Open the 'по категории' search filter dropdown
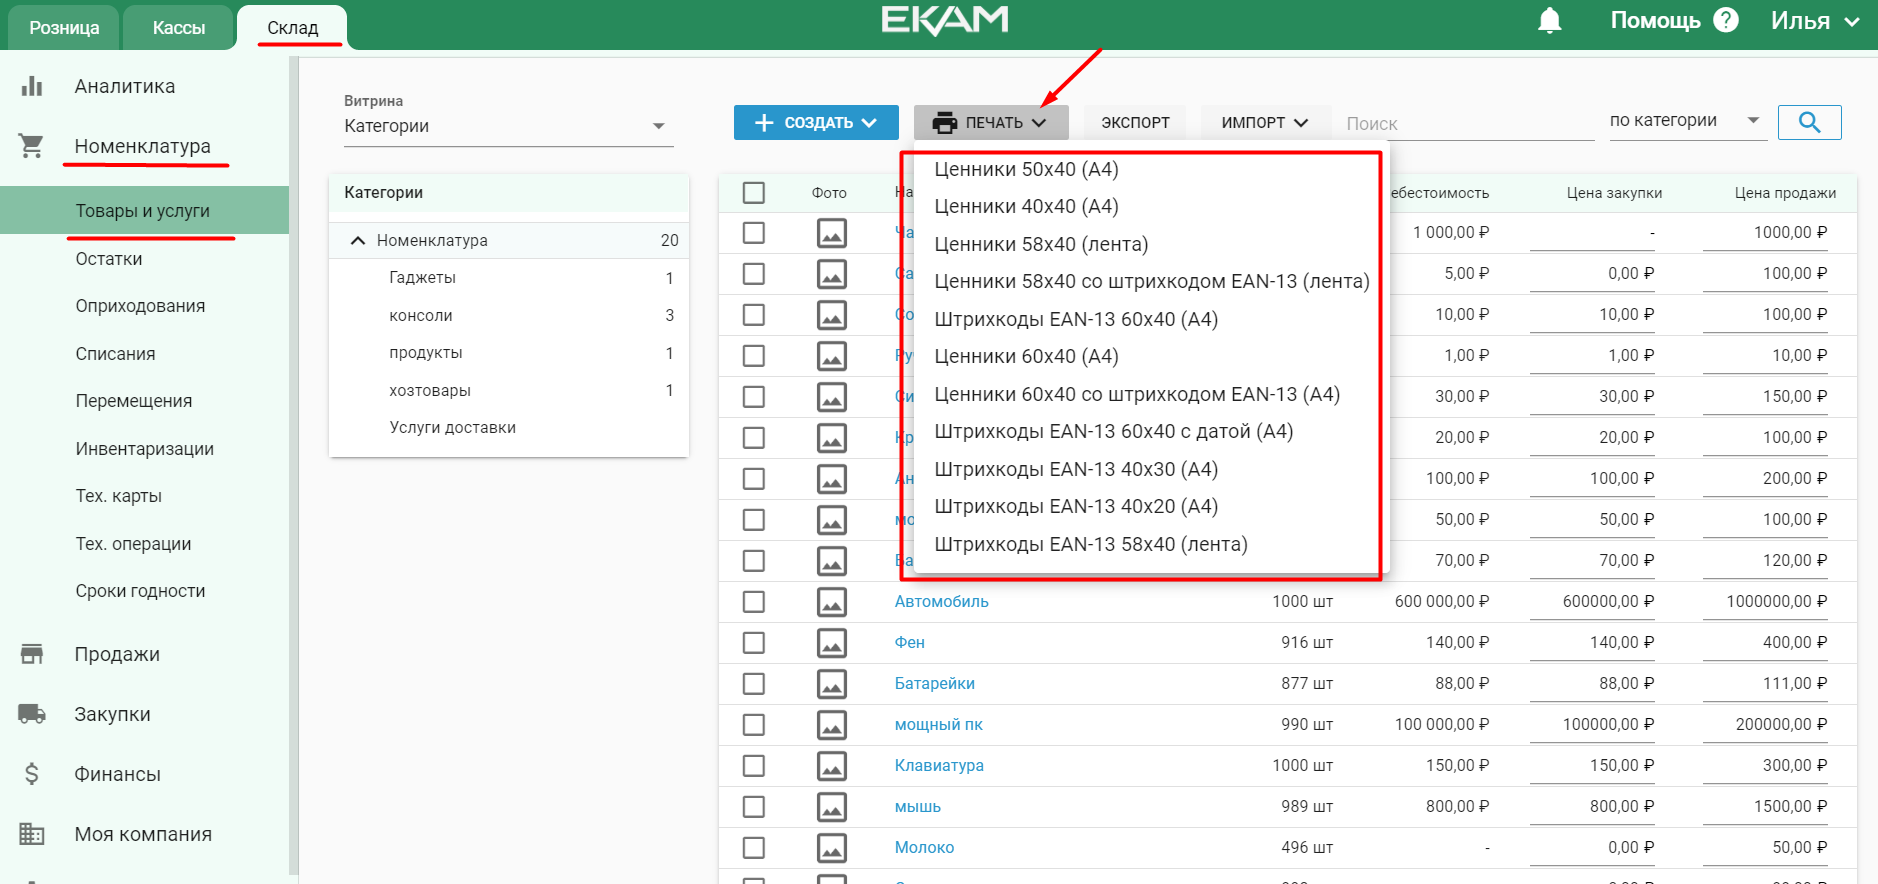The height and width of the screenshot is (884, 1878). tap(1687, 121)
